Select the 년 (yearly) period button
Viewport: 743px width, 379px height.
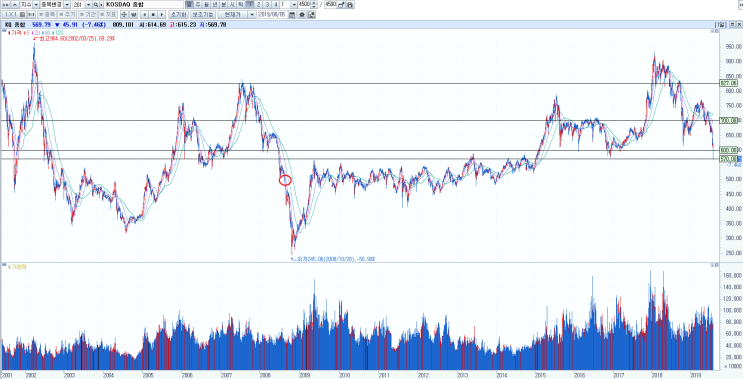pyautogui.click(x=215, y=4)
